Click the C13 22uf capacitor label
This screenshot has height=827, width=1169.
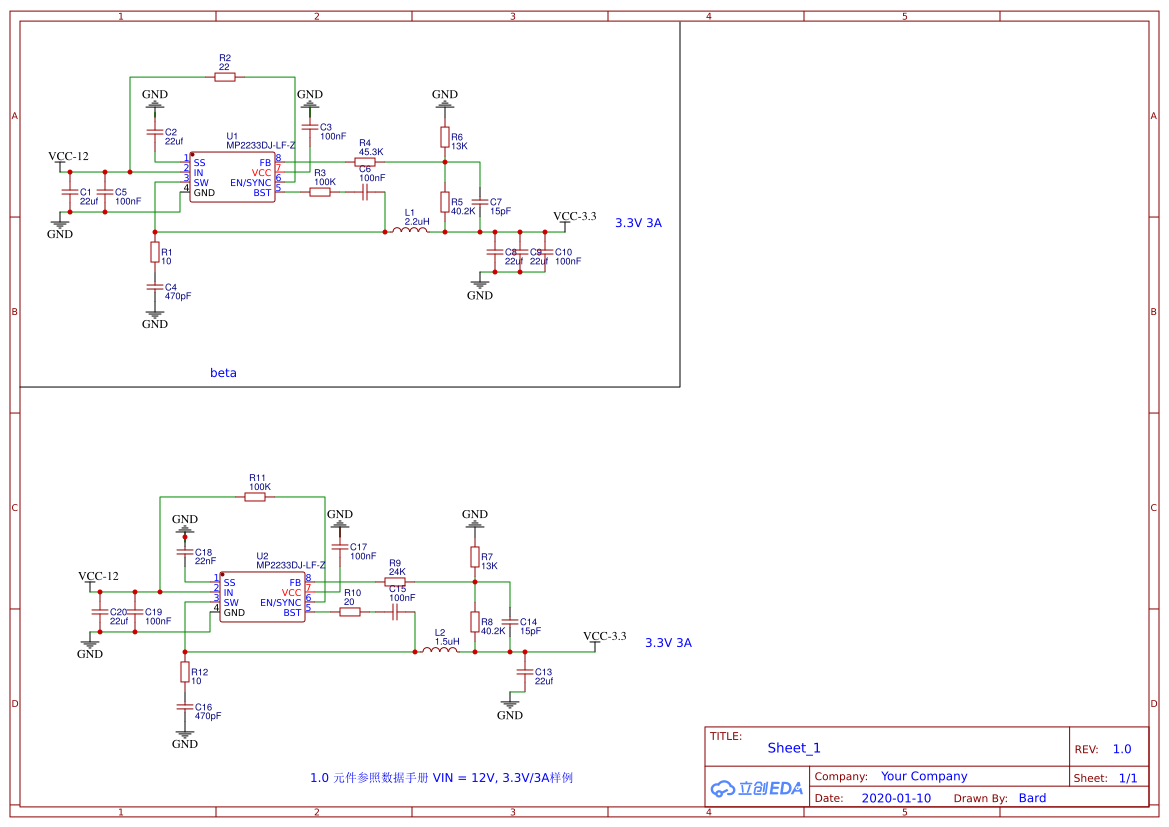tap(543, 676)
